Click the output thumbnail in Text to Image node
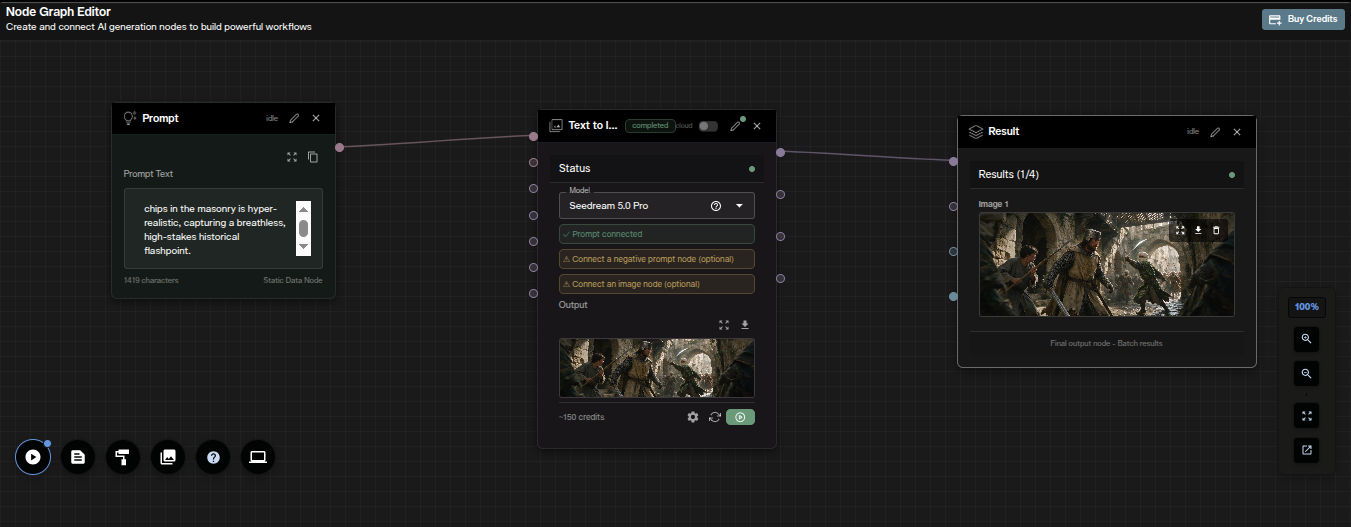This screenshot has width=1351, height=527. [657, 368]
